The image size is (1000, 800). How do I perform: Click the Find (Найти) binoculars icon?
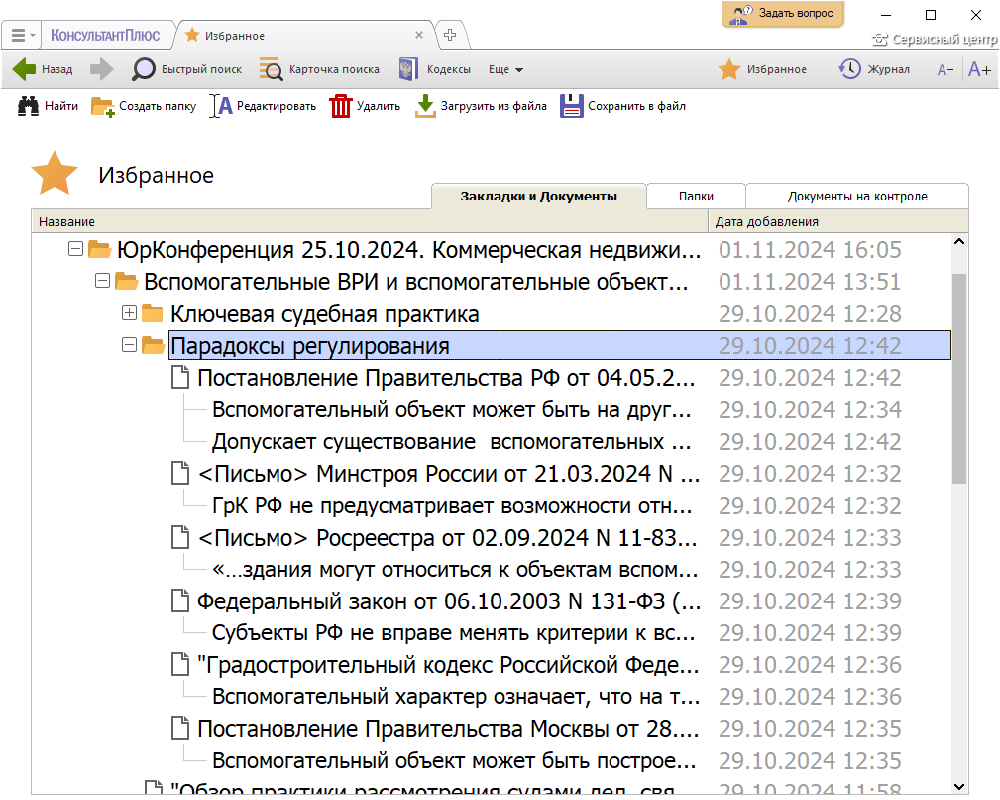coord(48,106)
